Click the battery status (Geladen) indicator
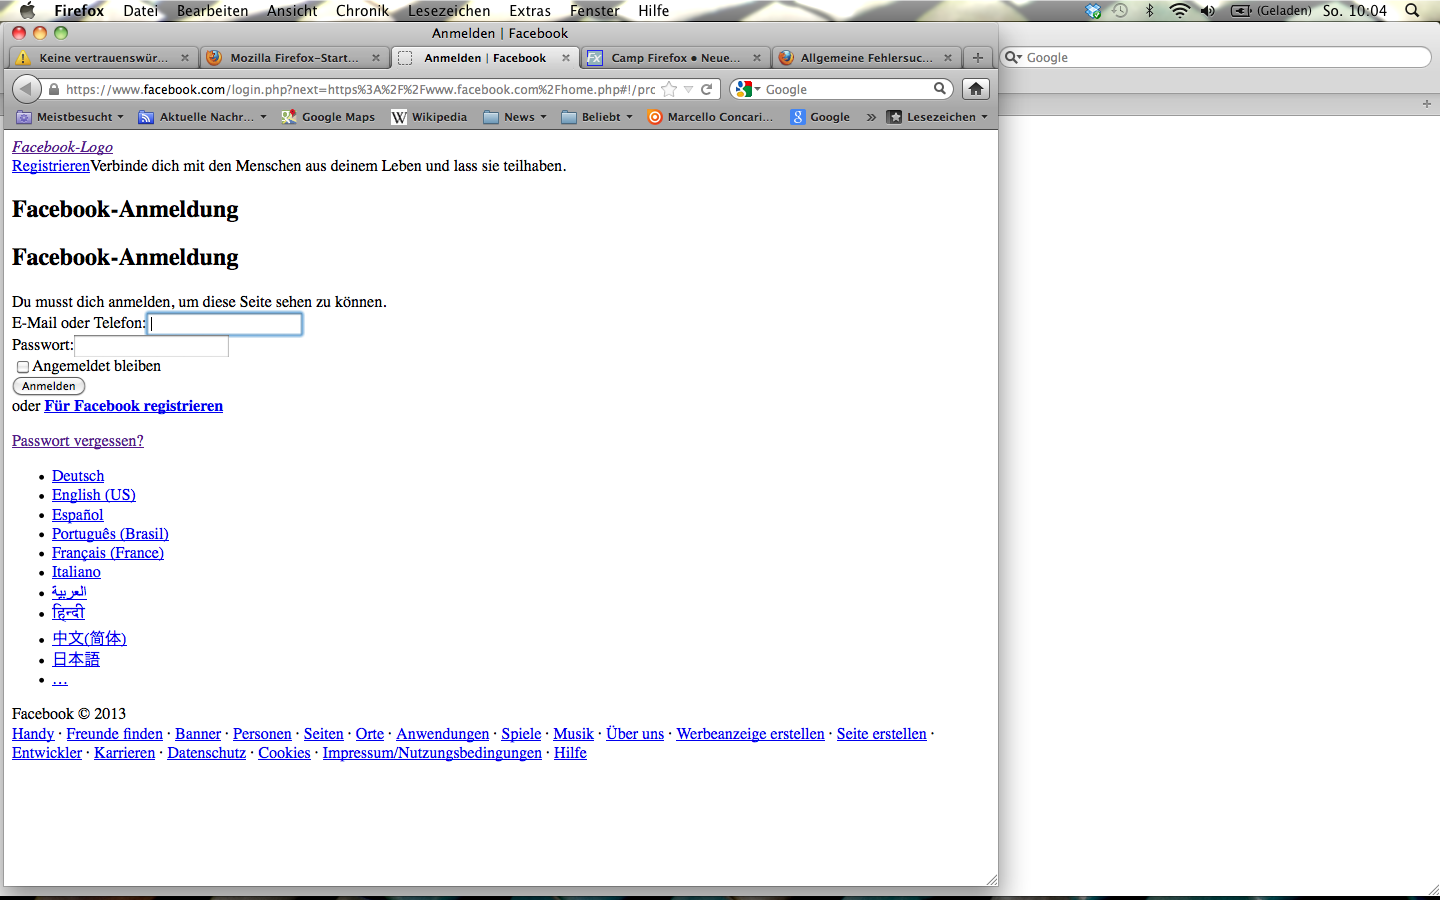The height and width of the screenshot is (900, 1440). click(x=1271, y=11)
